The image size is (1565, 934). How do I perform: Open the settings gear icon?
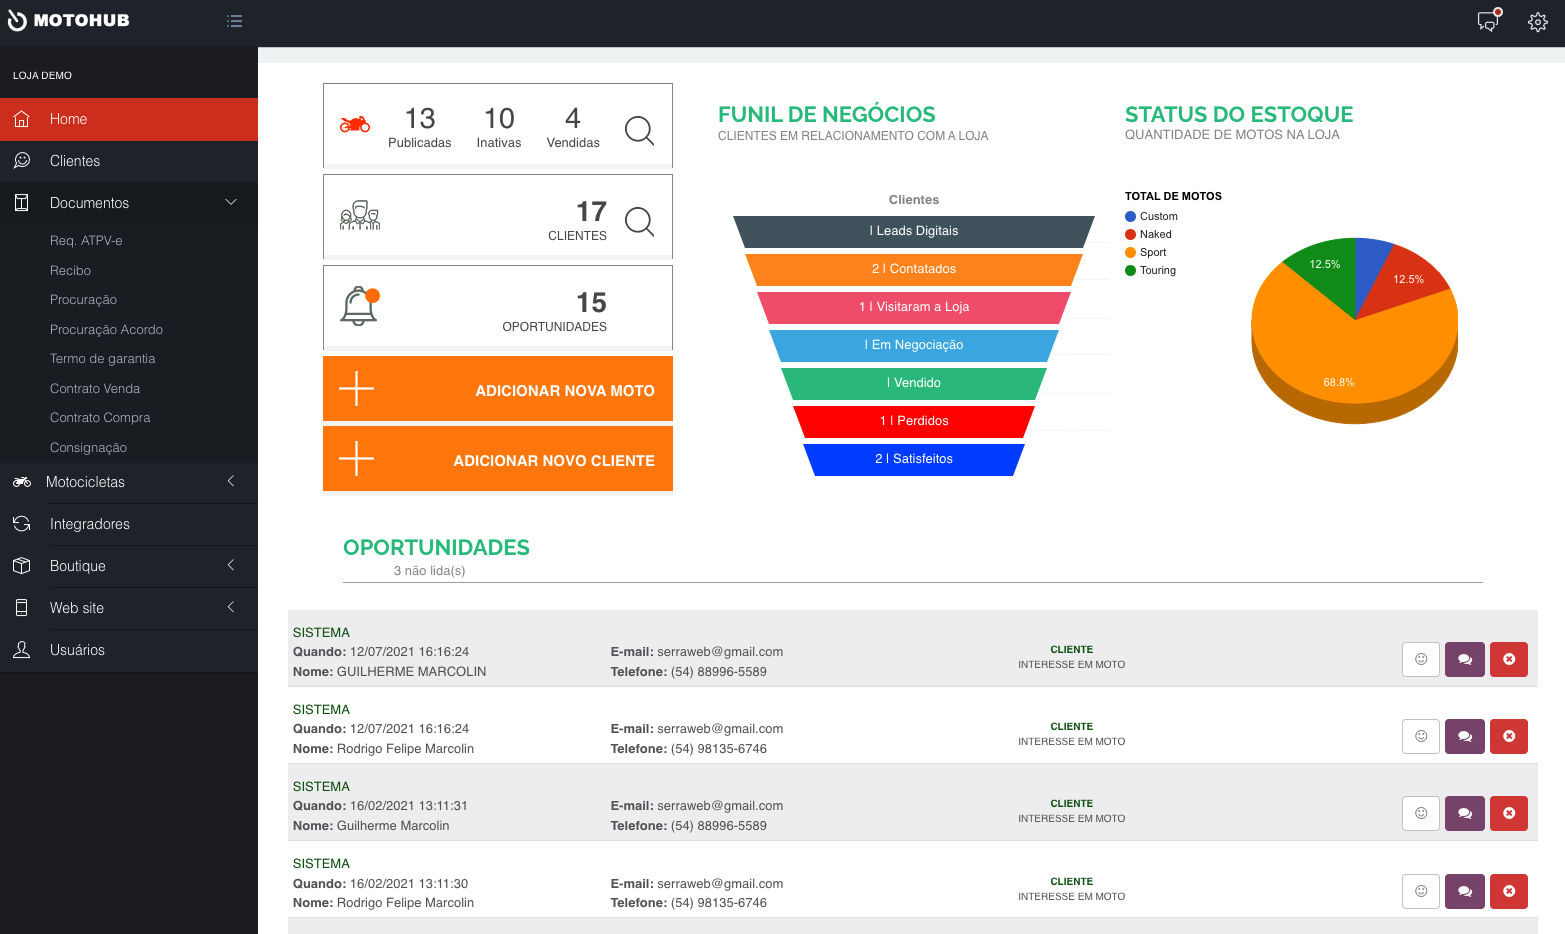(1537, 22)
